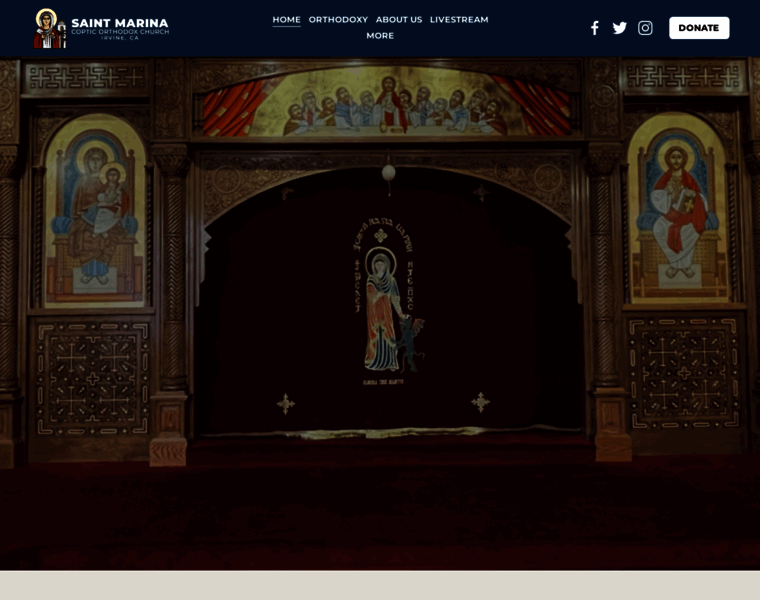Go to the Home menu item
Image resolution: width=760 pixels, height=600 pixels.
pyautogui.click(x=286, y=19)
